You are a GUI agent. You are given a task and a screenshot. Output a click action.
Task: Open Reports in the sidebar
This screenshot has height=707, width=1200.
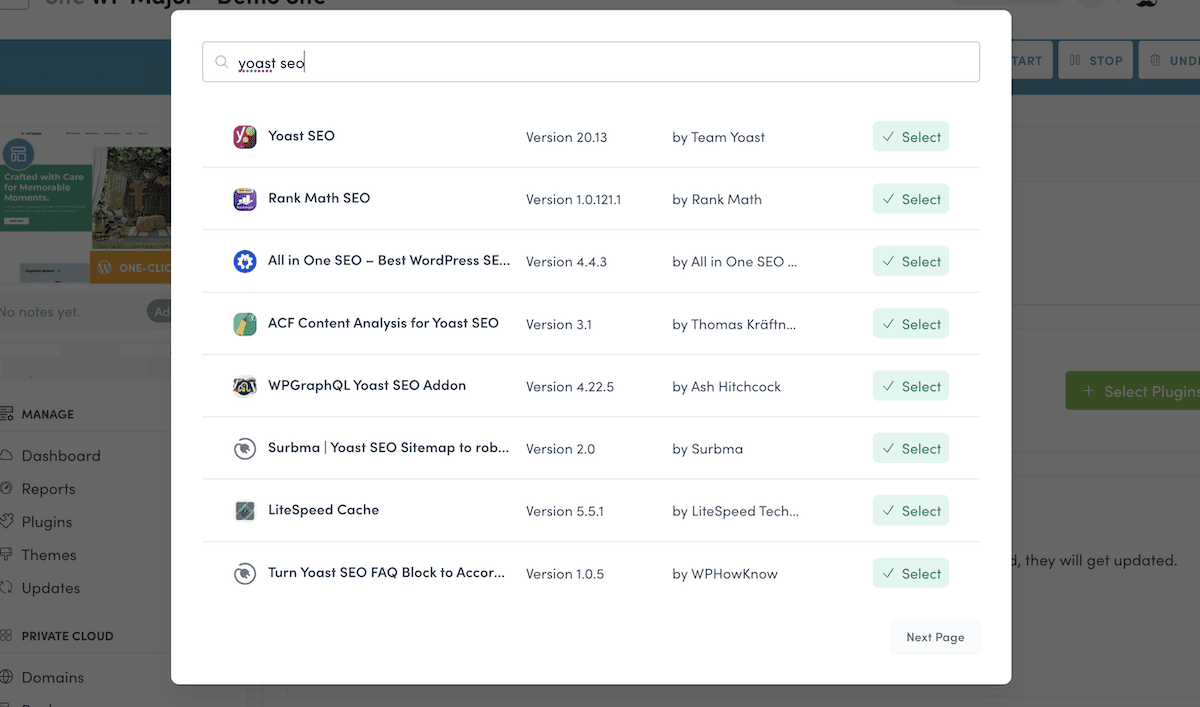pyautogui.click(x=48, y=488)
